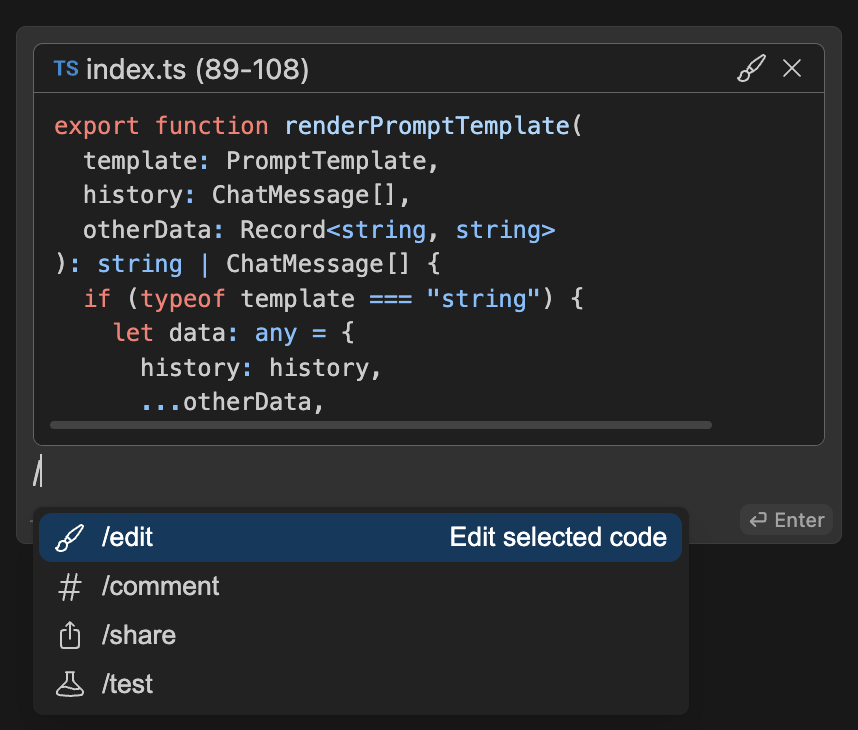Image resolution: width=858 pixels, height=730 pixels.
Task: Click the share icon beside /share
Action: point(69,636)
